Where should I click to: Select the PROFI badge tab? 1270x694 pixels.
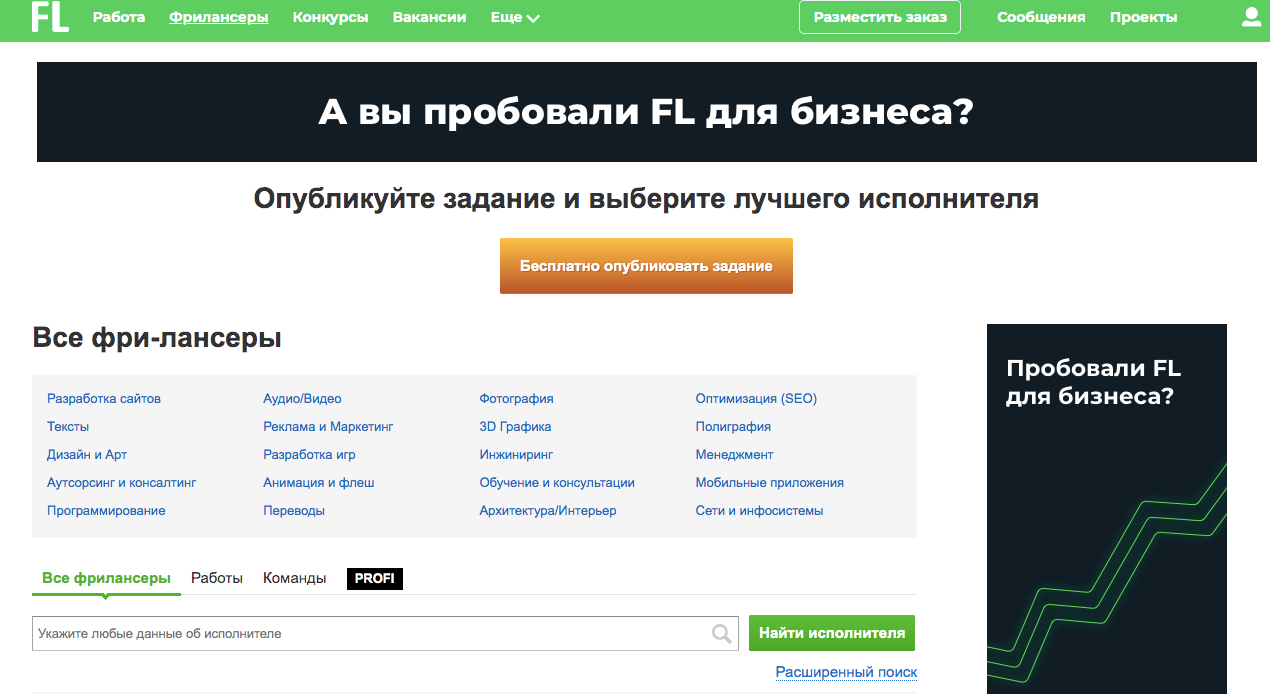(x=374, y=578)
